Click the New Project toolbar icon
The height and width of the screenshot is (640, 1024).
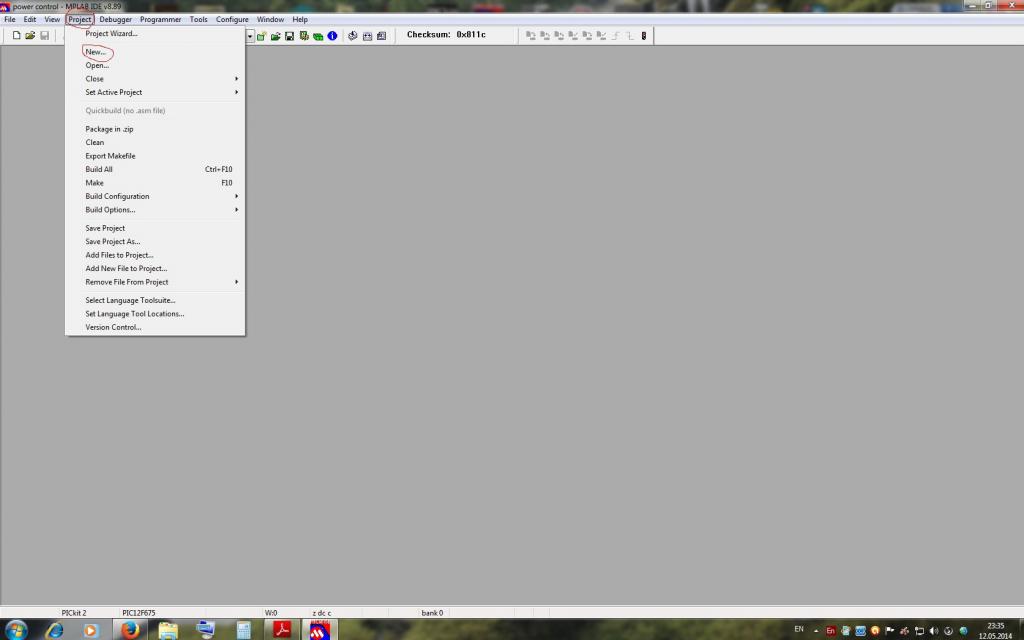(x=261, y=36)
